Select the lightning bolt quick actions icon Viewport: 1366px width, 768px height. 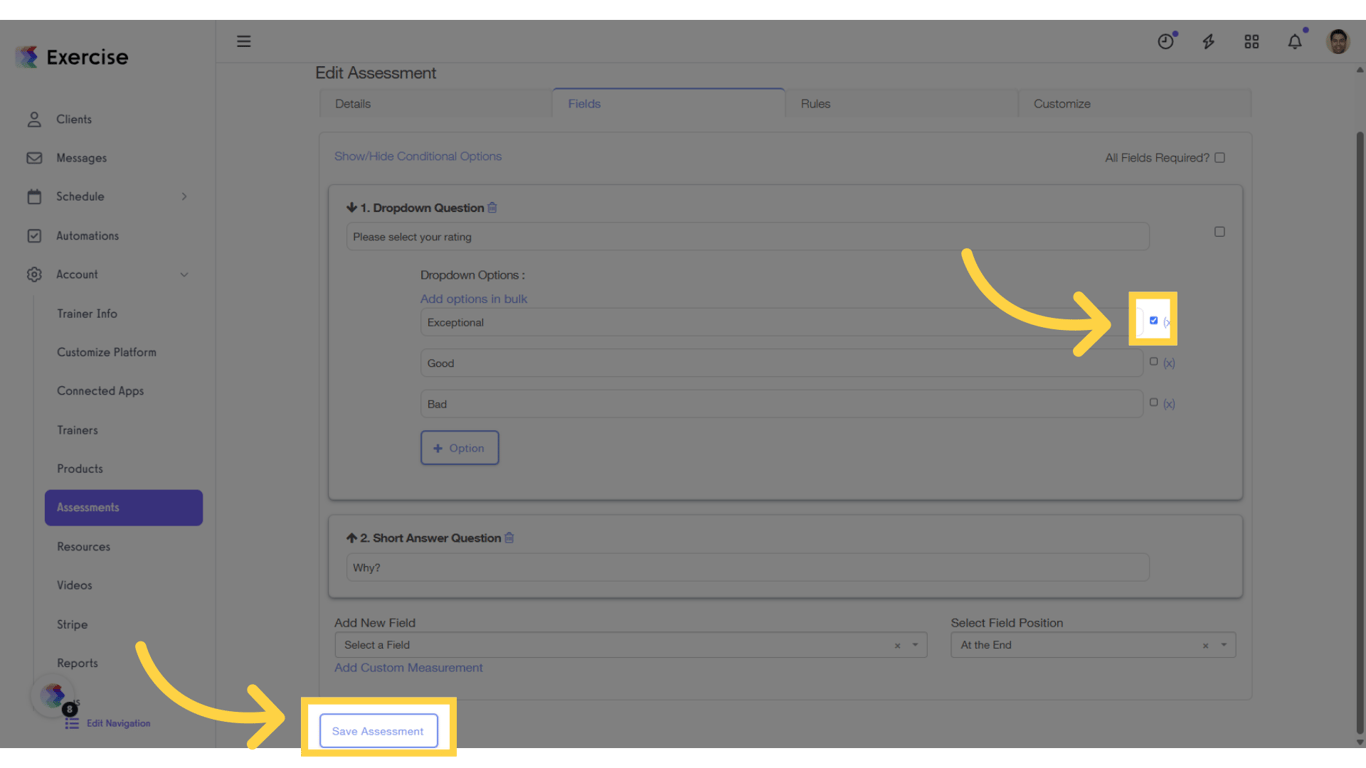point(1208,41)
